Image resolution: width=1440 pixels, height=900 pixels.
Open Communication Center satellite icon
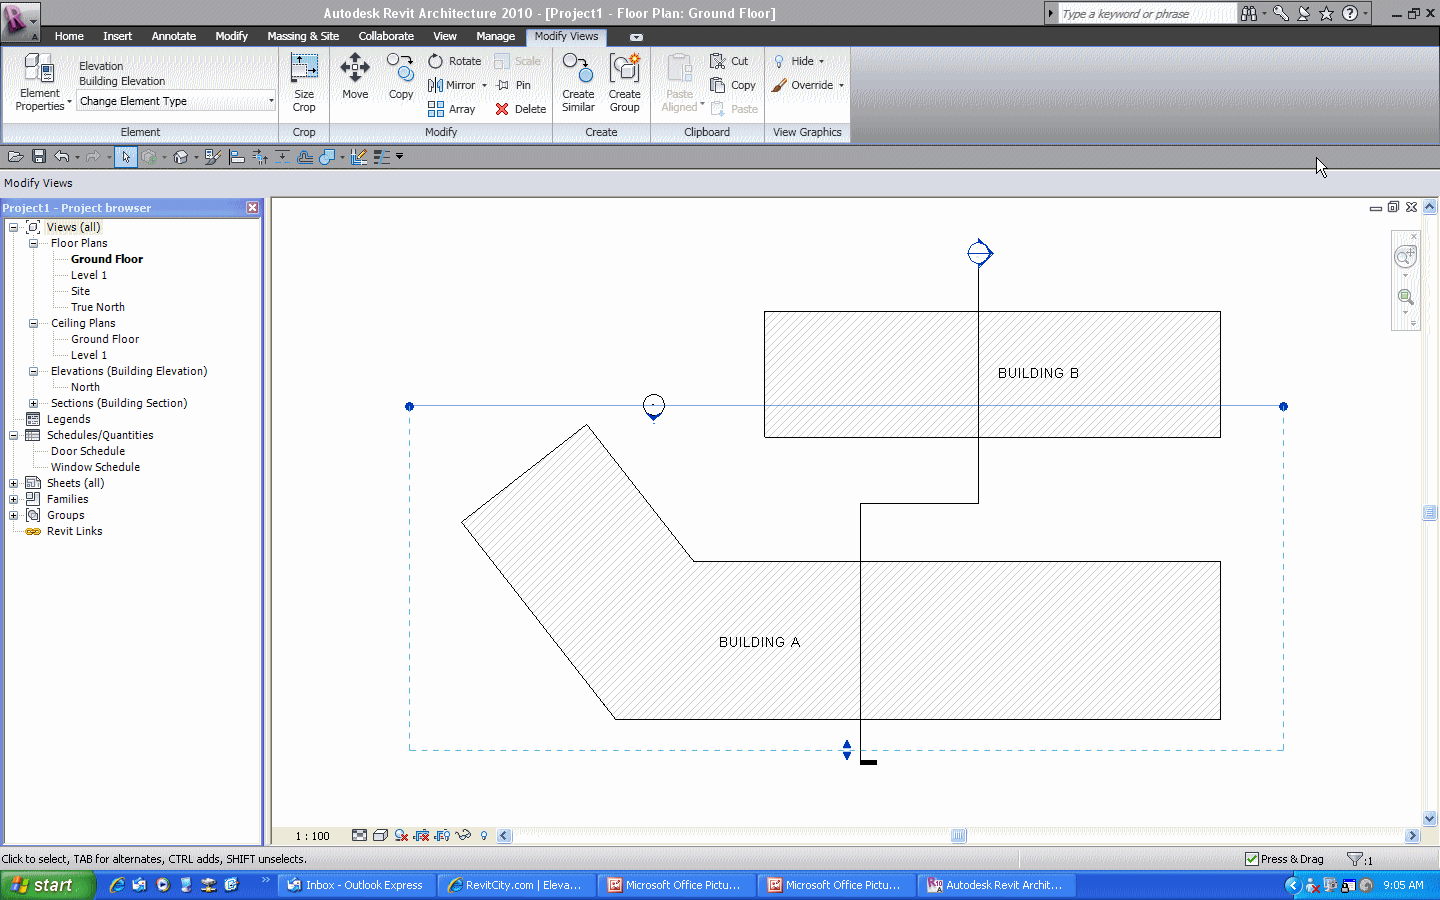tap(1304, 13)
